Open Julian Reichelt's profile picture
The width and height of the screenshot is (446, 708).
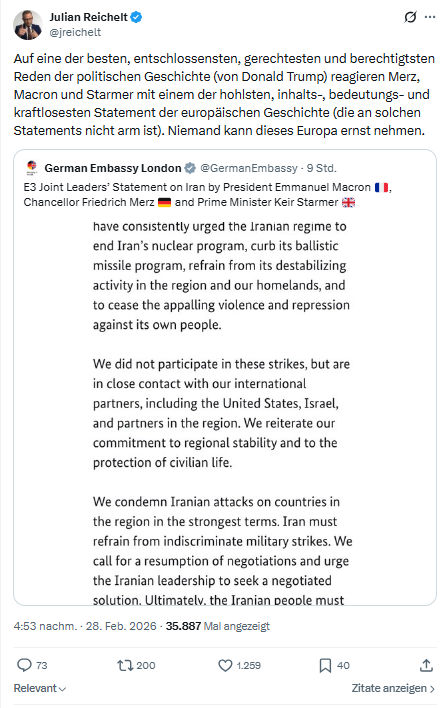[x=28, y=25]
